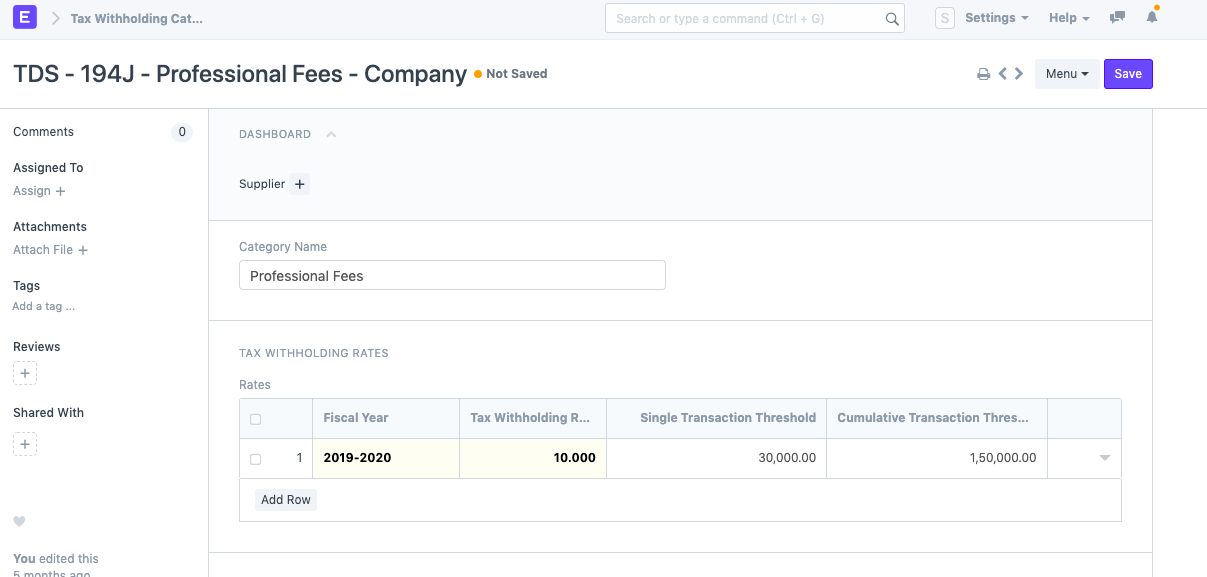
Task: Go to previous document arrow
Action: point(1002,74)
